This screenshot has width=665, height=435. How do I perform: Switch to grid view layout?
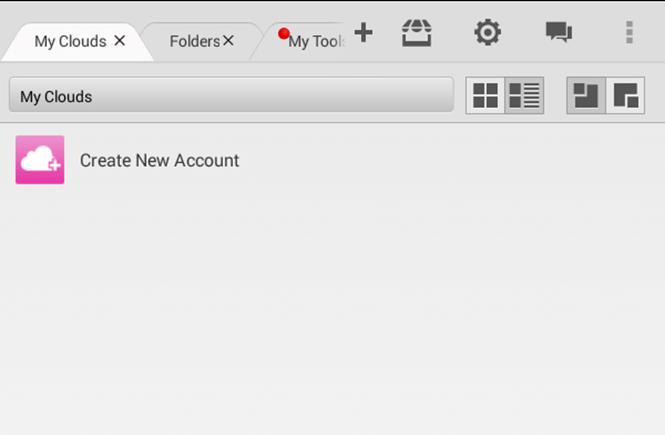[485, 96]
